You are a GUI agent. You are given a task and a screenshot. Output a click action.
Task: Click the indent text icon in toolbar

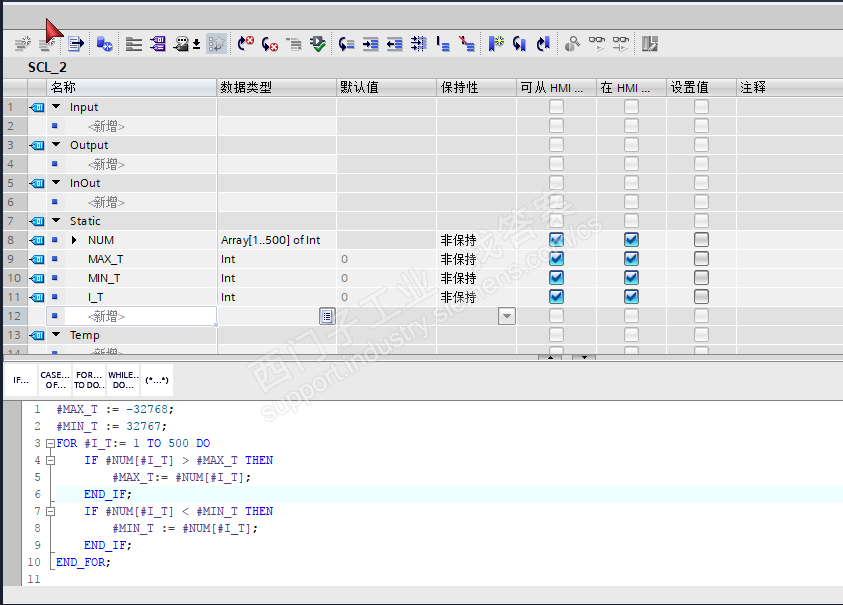coord(371,44)
